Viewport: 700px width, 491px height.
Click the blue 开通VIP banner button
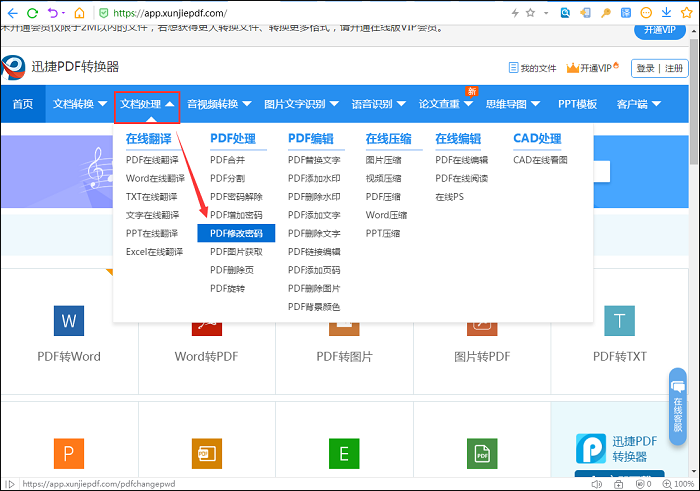click(x=660, y=31)
